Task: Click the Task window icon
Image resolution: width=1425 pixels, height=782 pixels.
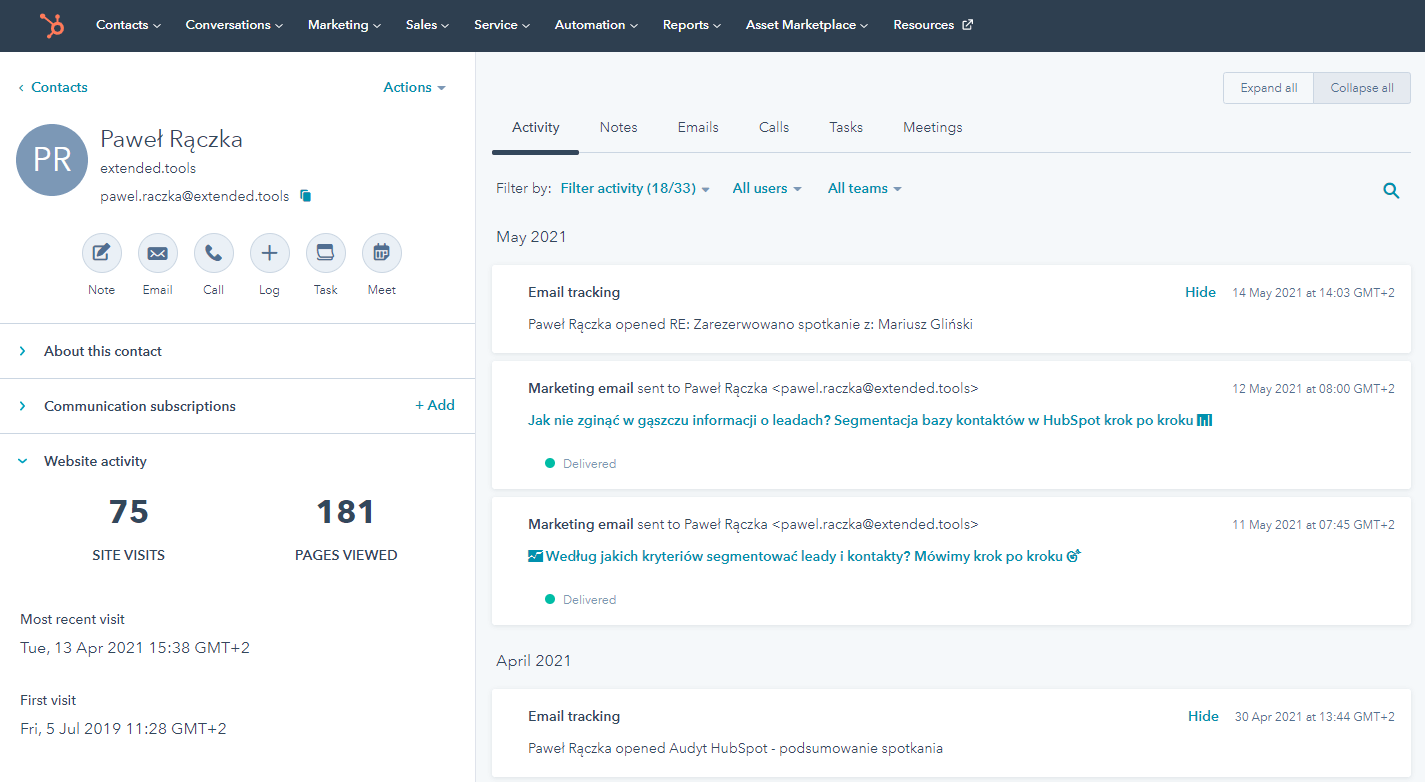Action: click(x=325, y=254)
